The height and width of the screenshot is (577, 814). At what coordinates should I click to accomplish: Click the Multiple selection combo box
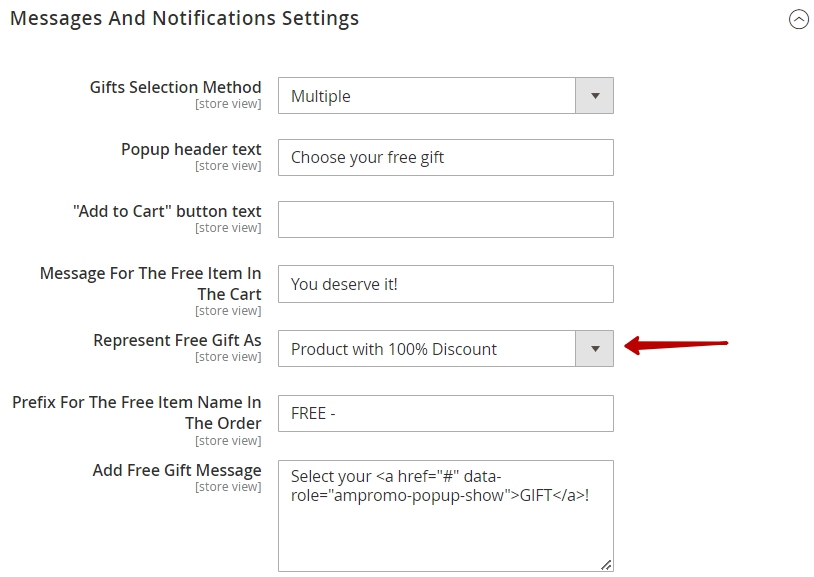point(445,96)
